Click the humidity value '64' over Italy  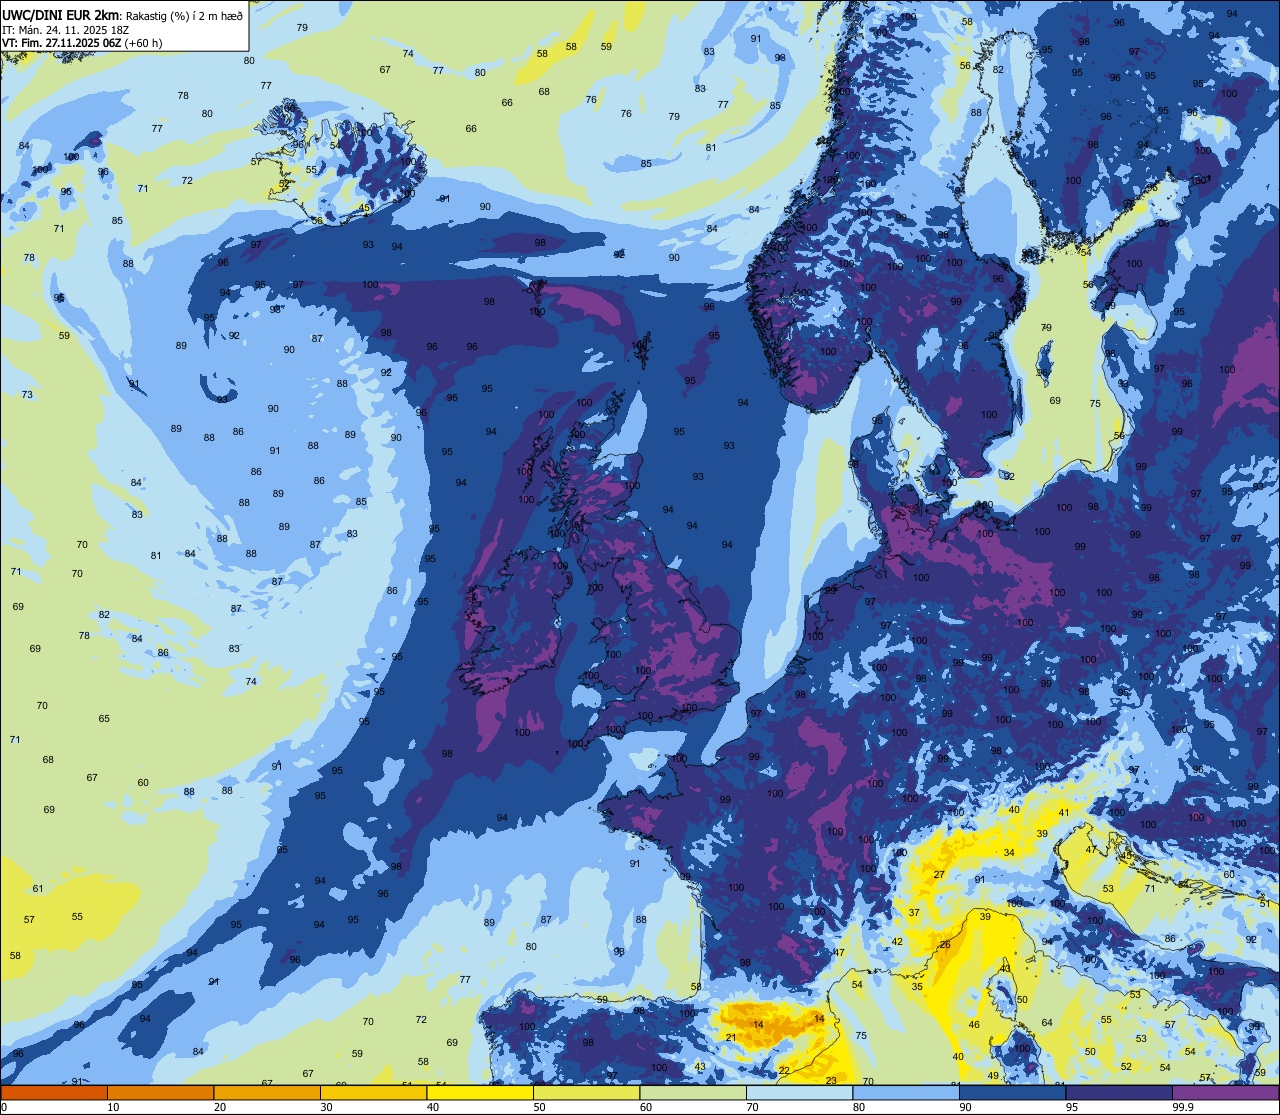click(1047, 1023)
